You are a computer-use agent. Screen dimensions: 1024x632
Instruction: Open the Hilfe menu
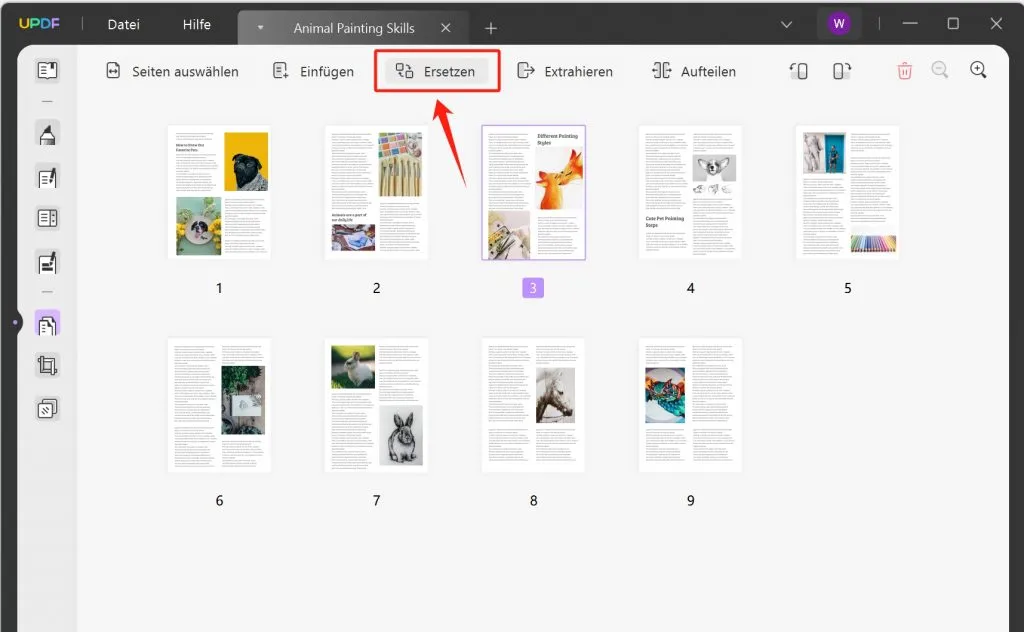click(x=196, y=24)
